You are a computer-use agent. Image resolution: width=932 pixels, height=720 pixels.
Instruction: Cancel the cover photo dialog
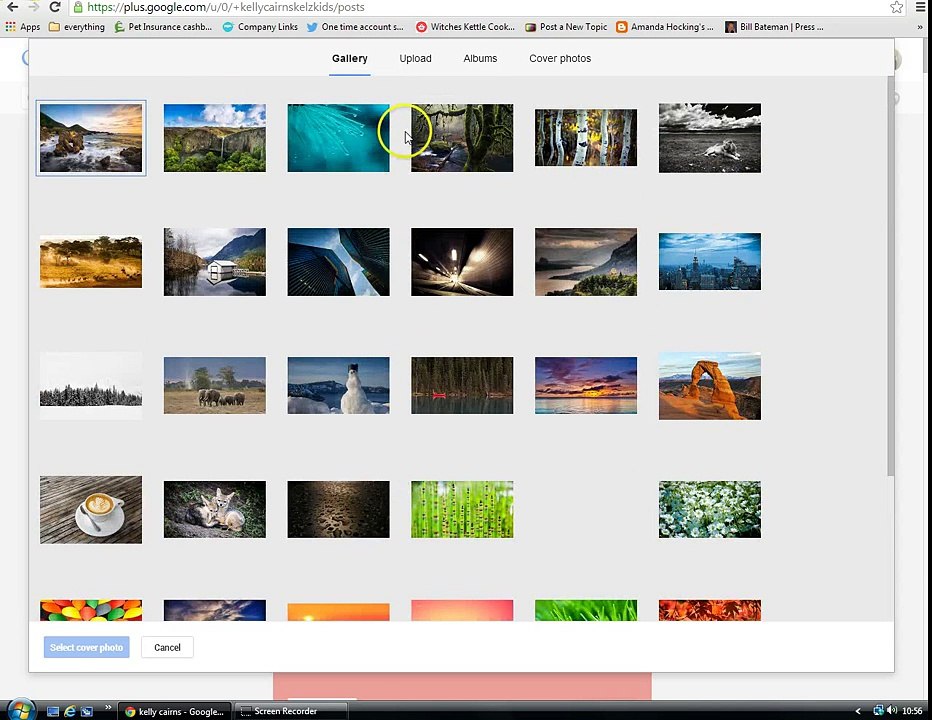point(167,647)
